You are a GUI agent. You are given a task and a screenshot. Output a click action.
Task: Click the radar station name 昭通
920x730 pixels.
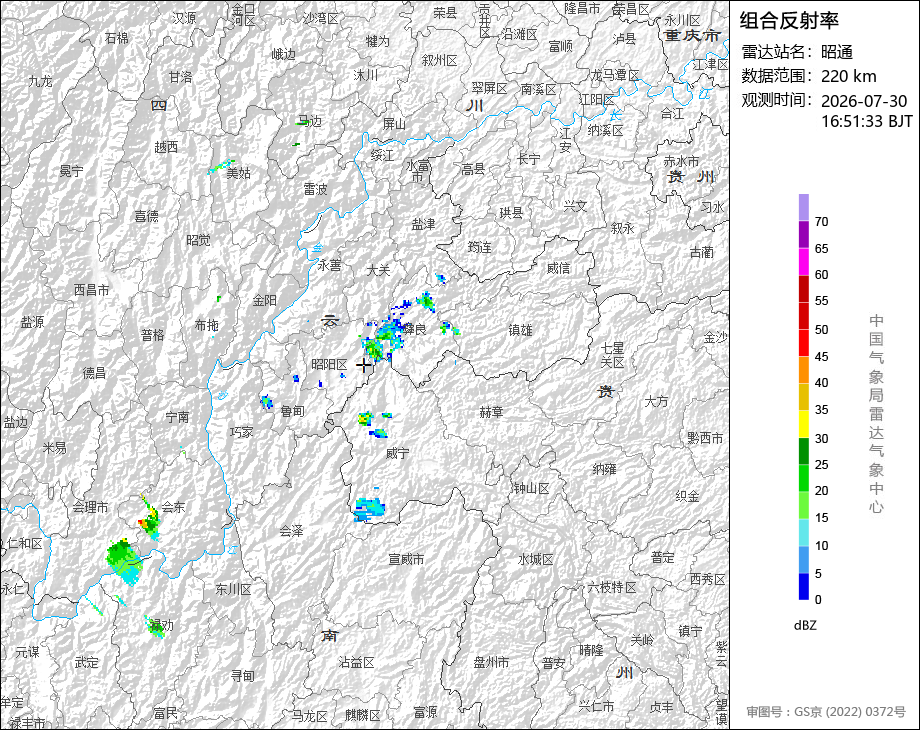pyautogui.click(x=837, y=52)
